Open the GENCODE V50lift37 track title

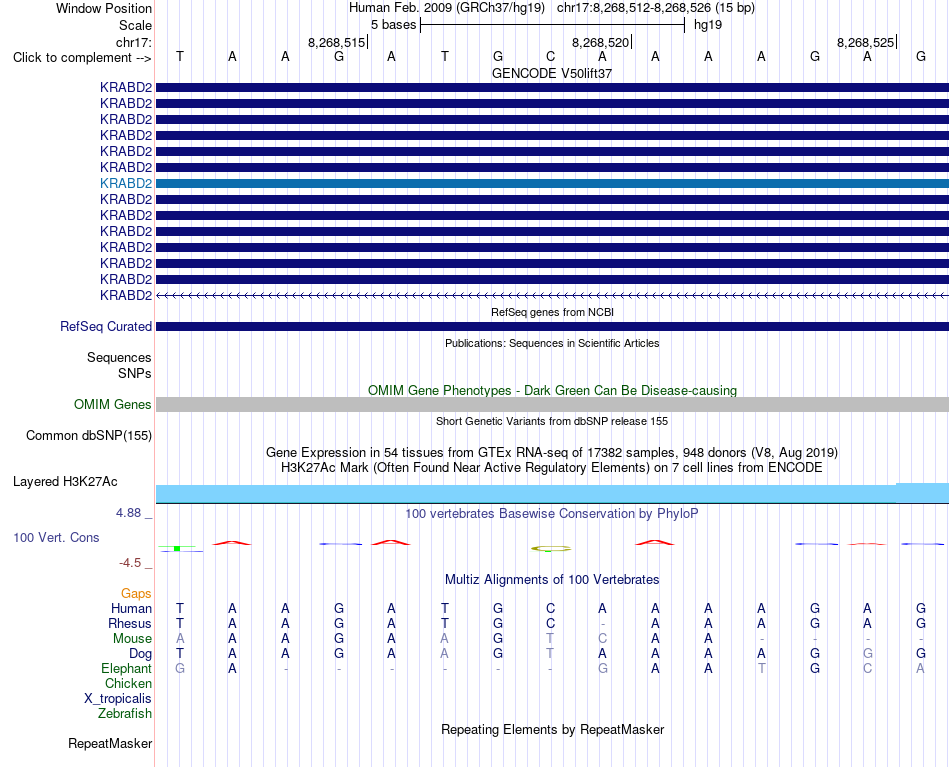point(552,73)
